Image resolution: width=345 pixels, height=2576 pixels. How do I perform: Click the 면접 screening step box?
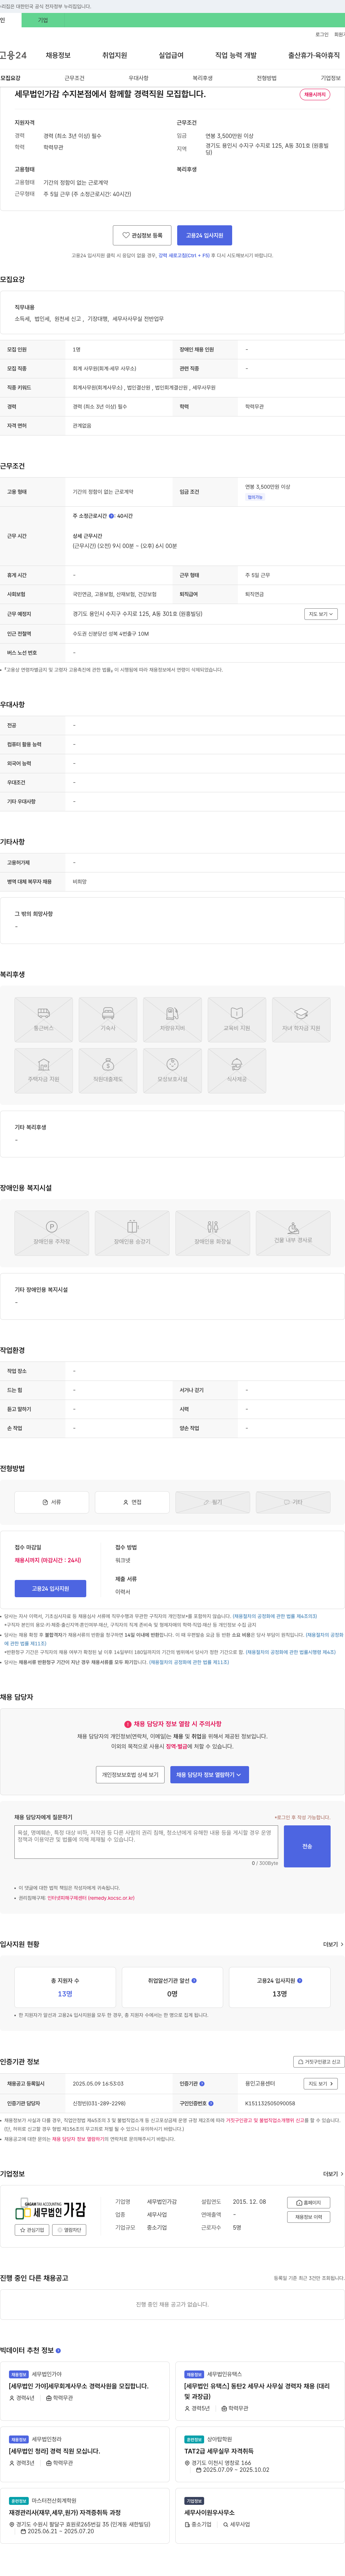132,1502
